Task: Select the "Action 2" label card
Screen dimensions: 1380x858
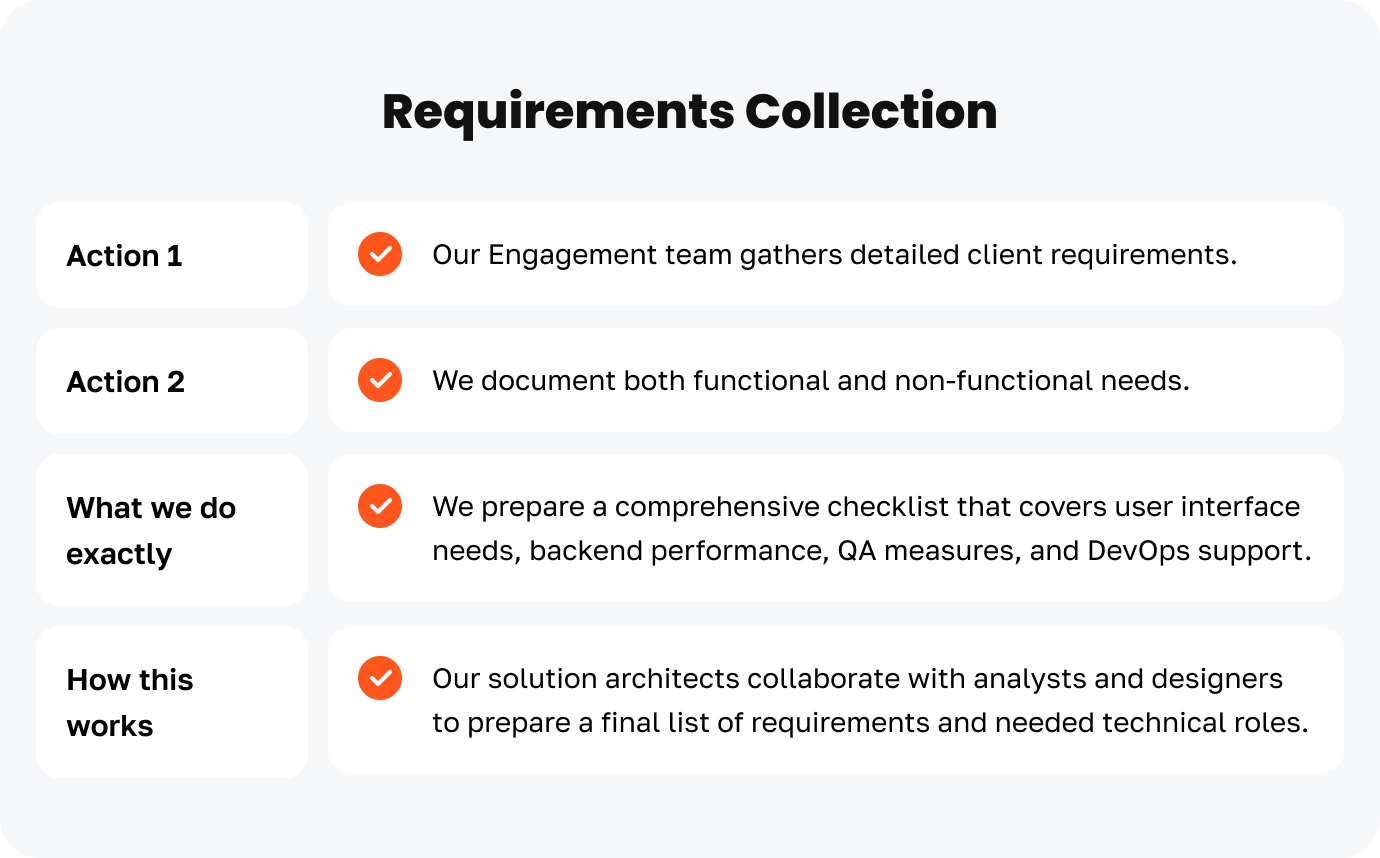Action: [x=171, y=382]
